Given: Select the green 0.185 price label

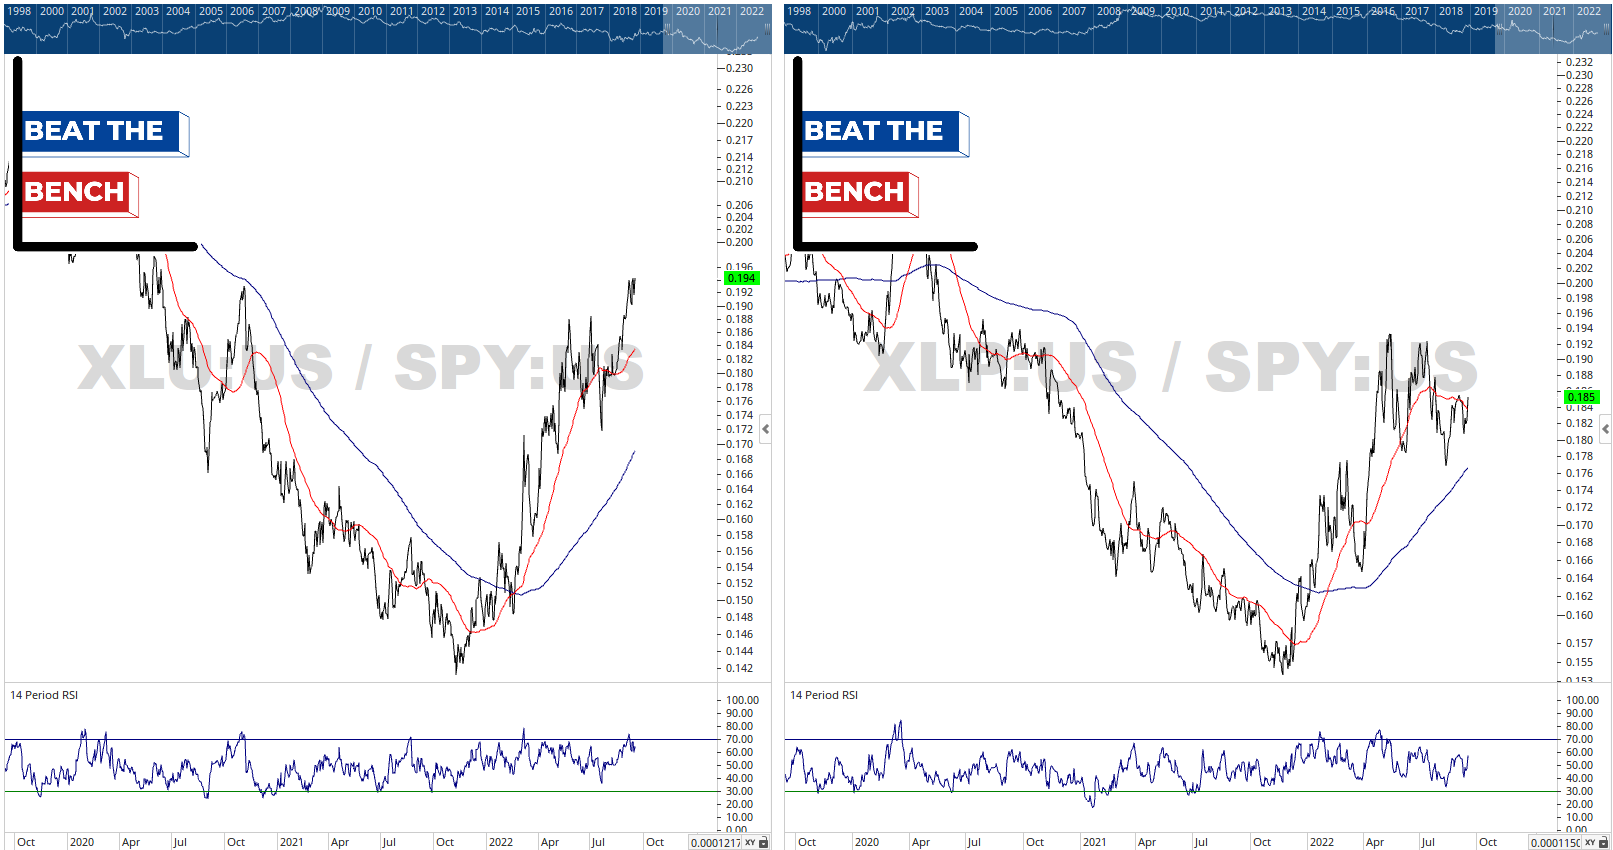Looking at the screenshot, I should [x=1581, y=397].
